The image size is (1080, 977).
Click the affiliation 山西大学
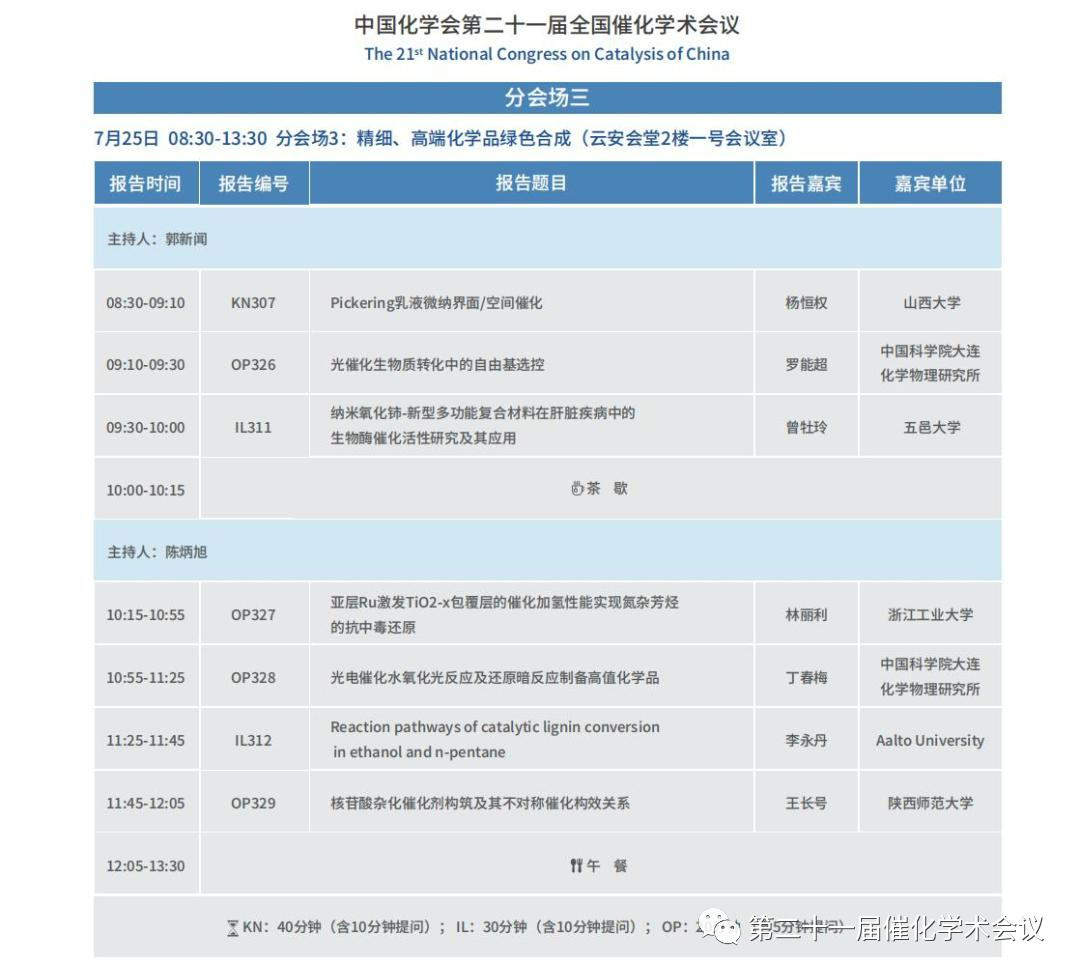(x=931, y=302)
